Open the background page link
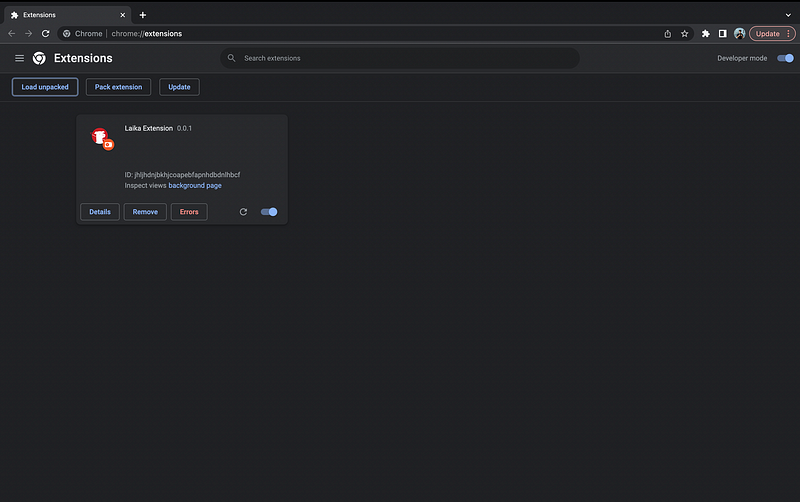This screenshot has width=800, height=502. (195, 185)
